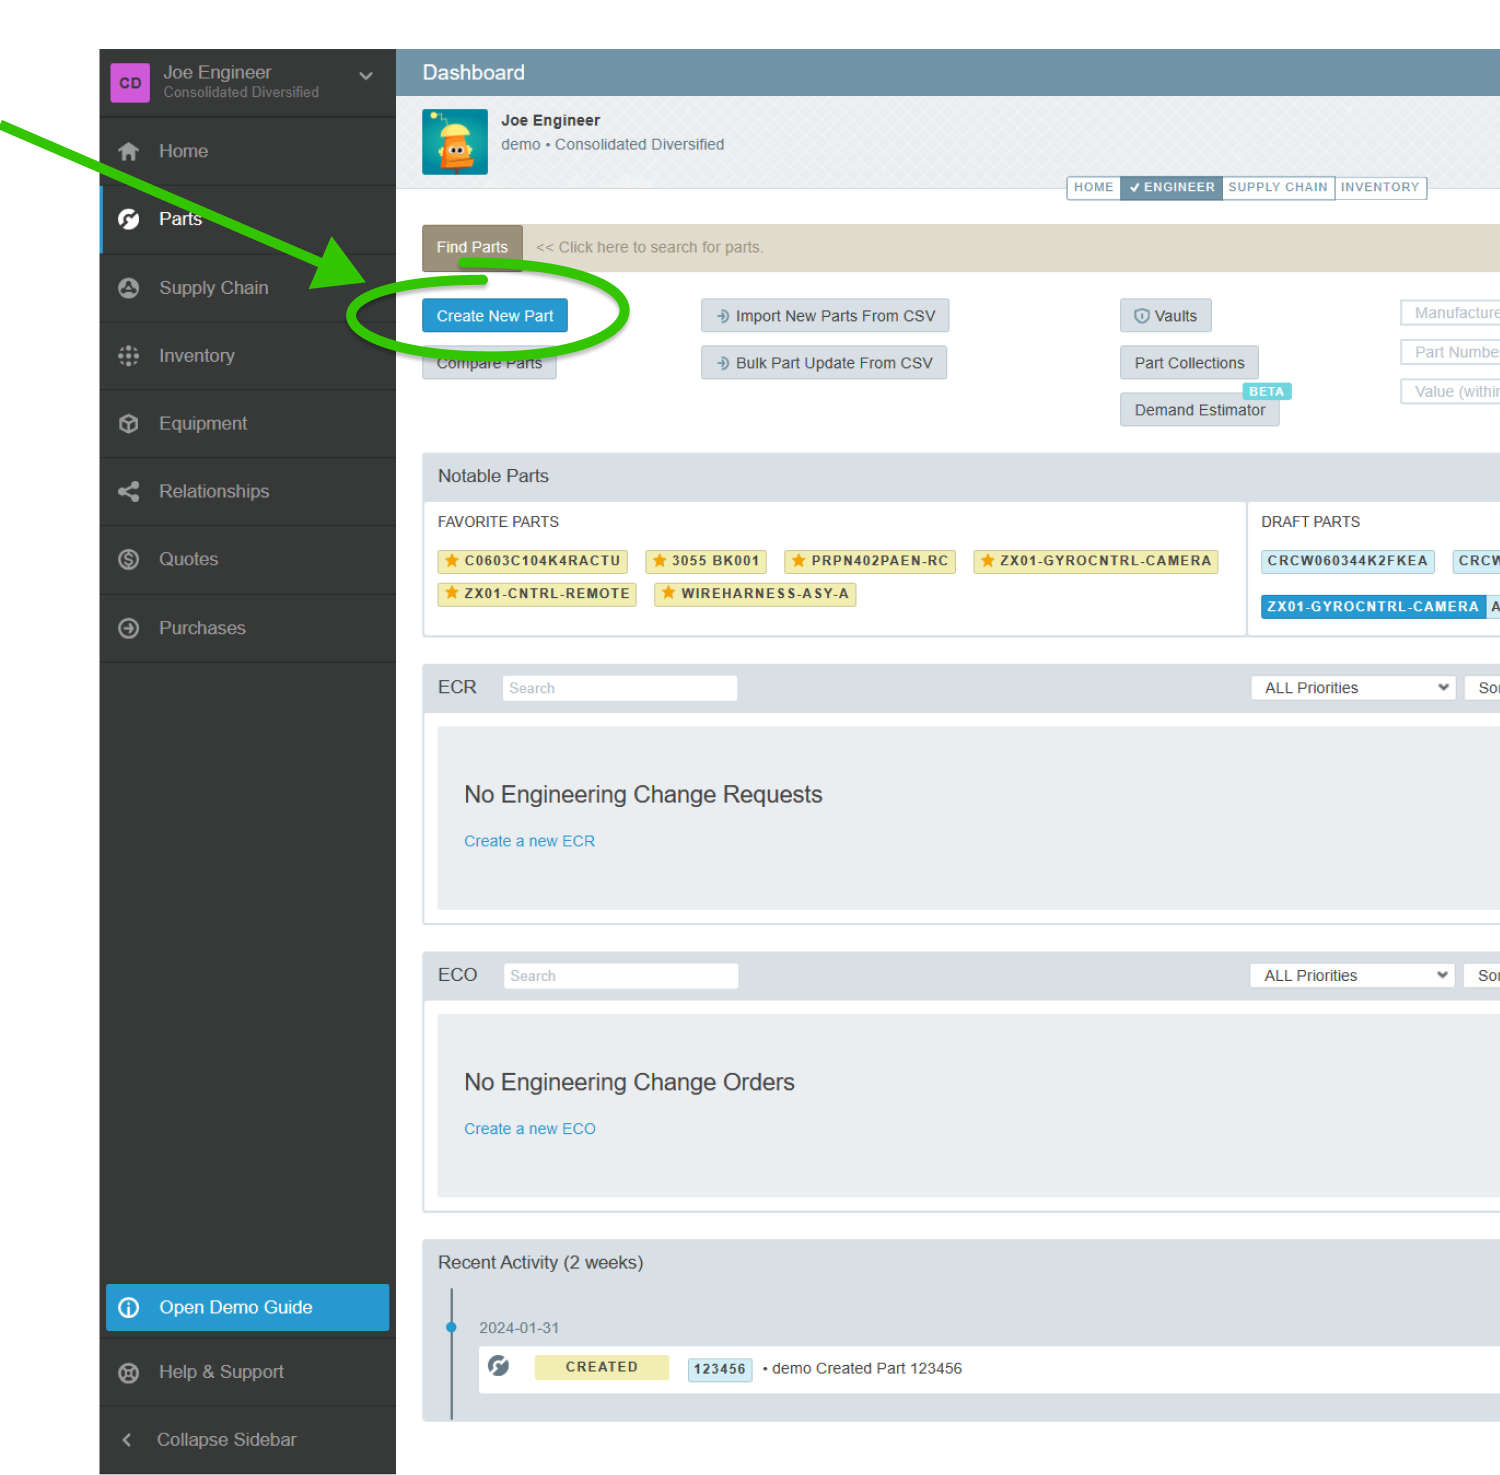Screen dimensions: 1500x1475
Task: Click the Create New Part button
Action: pos(495,315)
